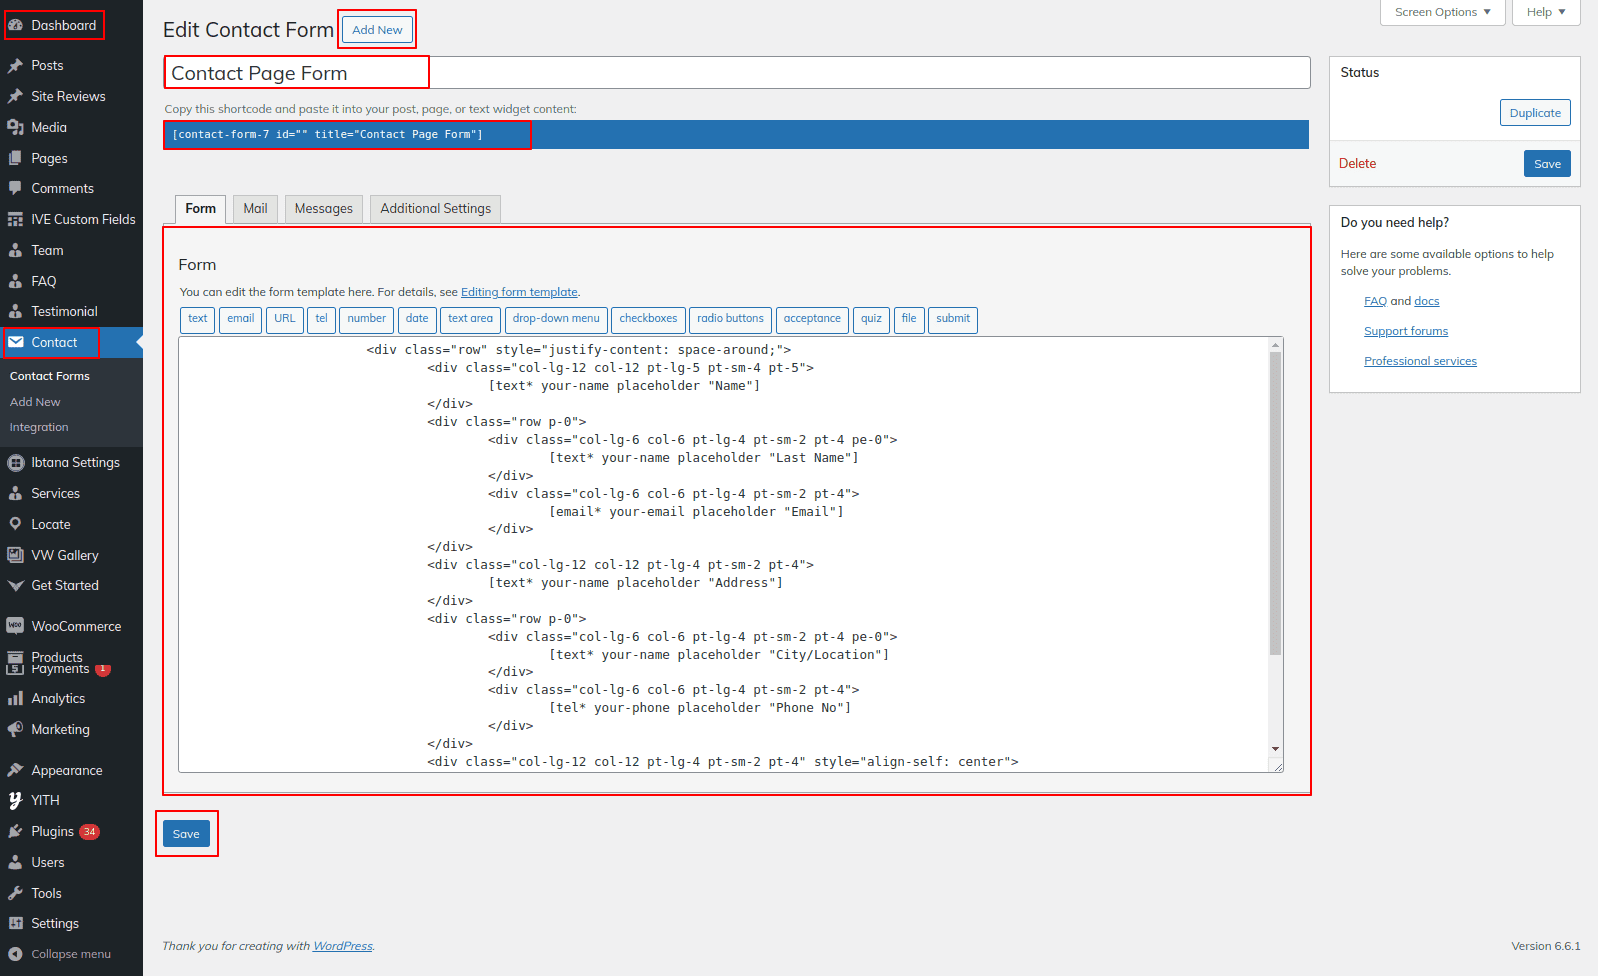Click the Duplicate button in Status box

click(x=1534, y=113)
